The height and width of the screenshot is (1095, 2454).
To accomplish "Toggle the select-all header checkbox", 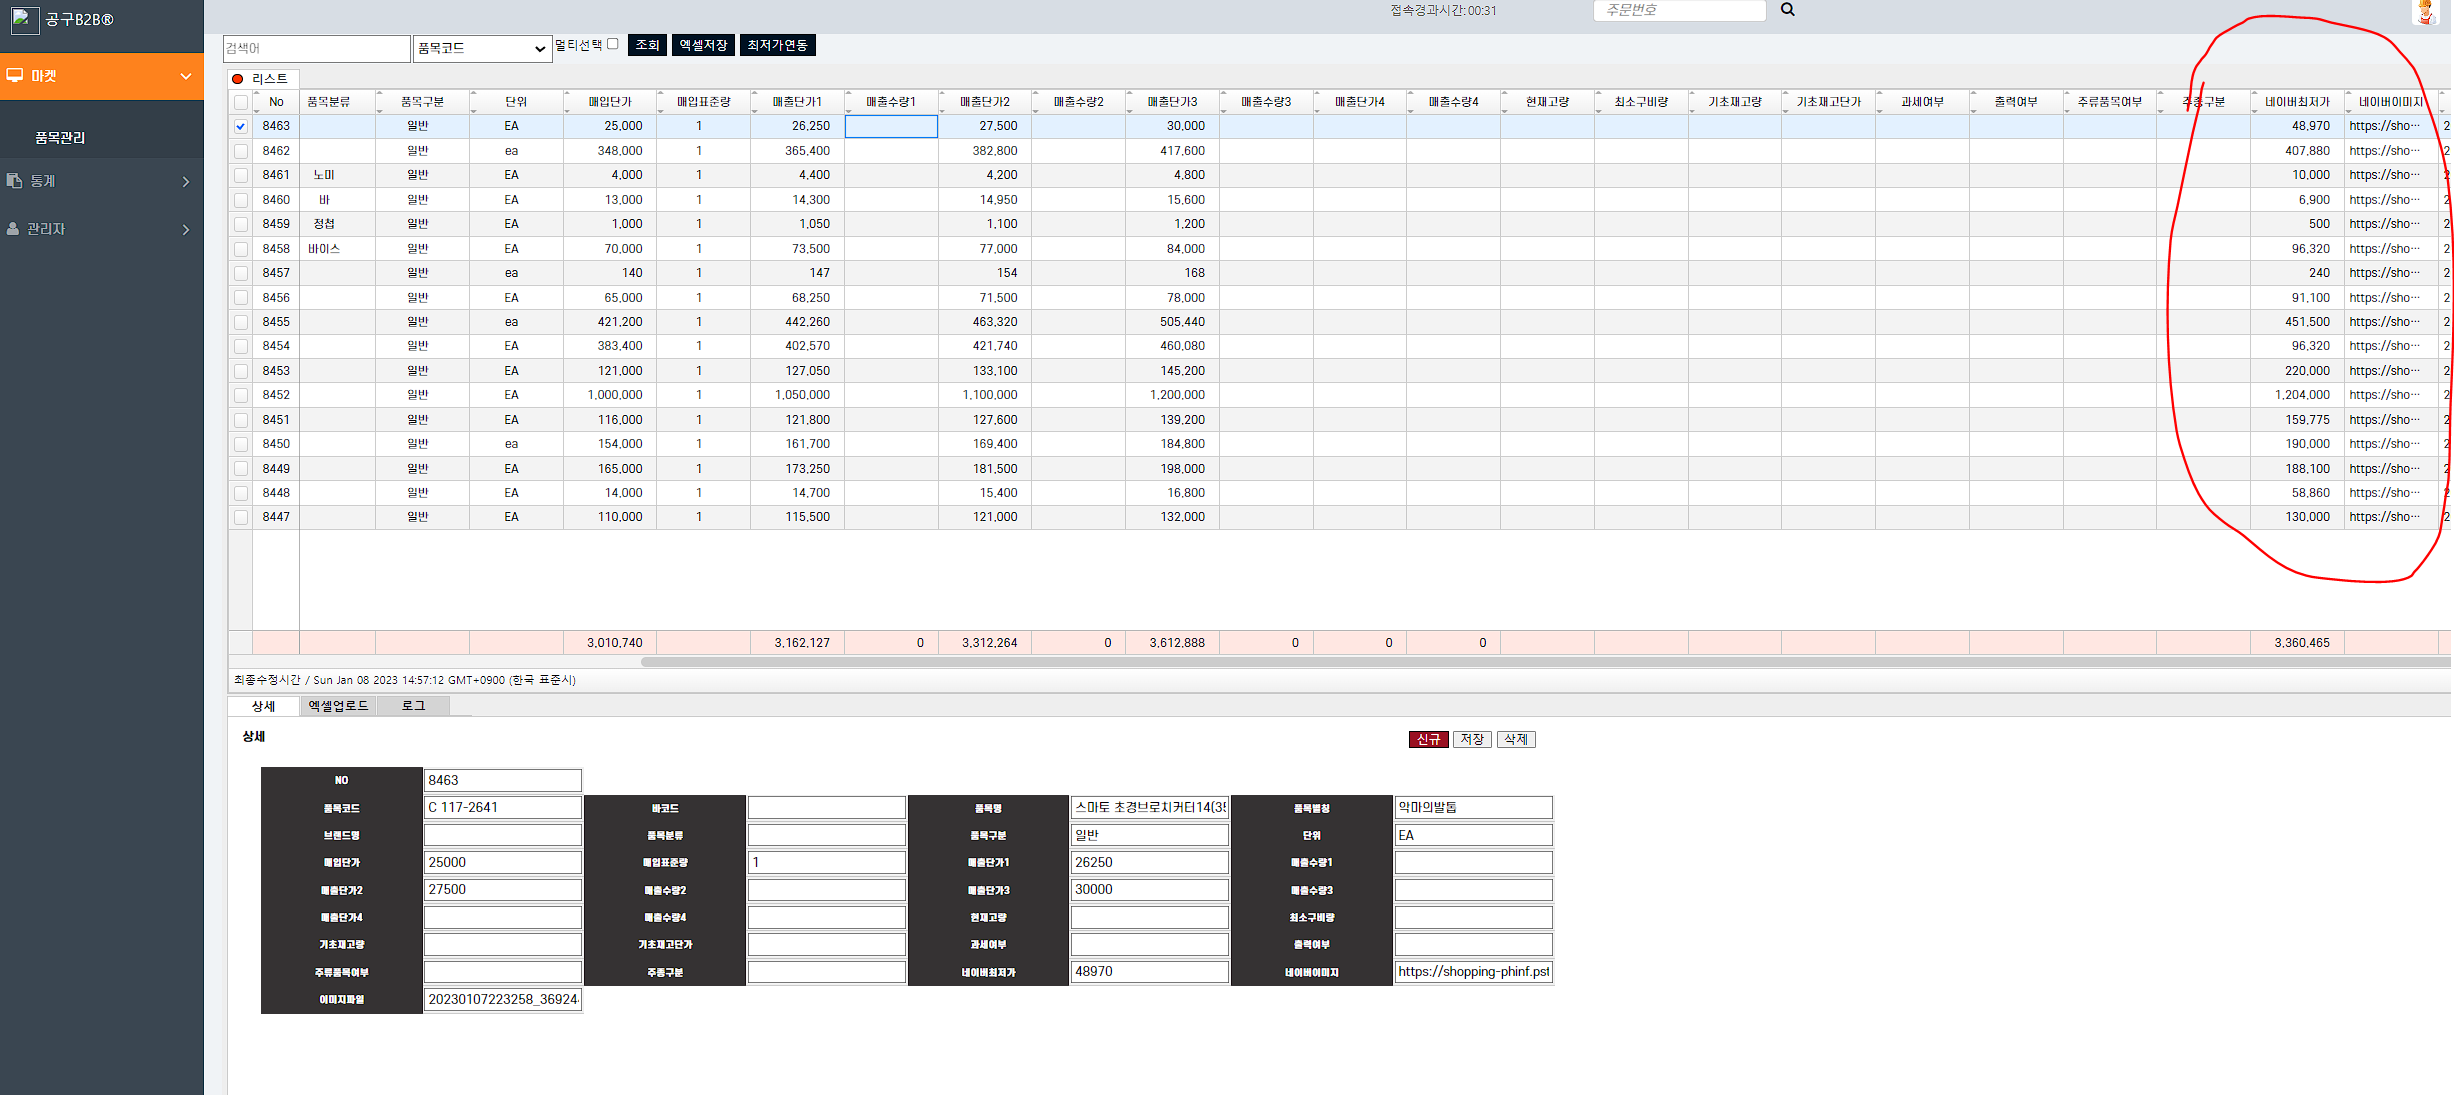I will click(x=241, y=102).
